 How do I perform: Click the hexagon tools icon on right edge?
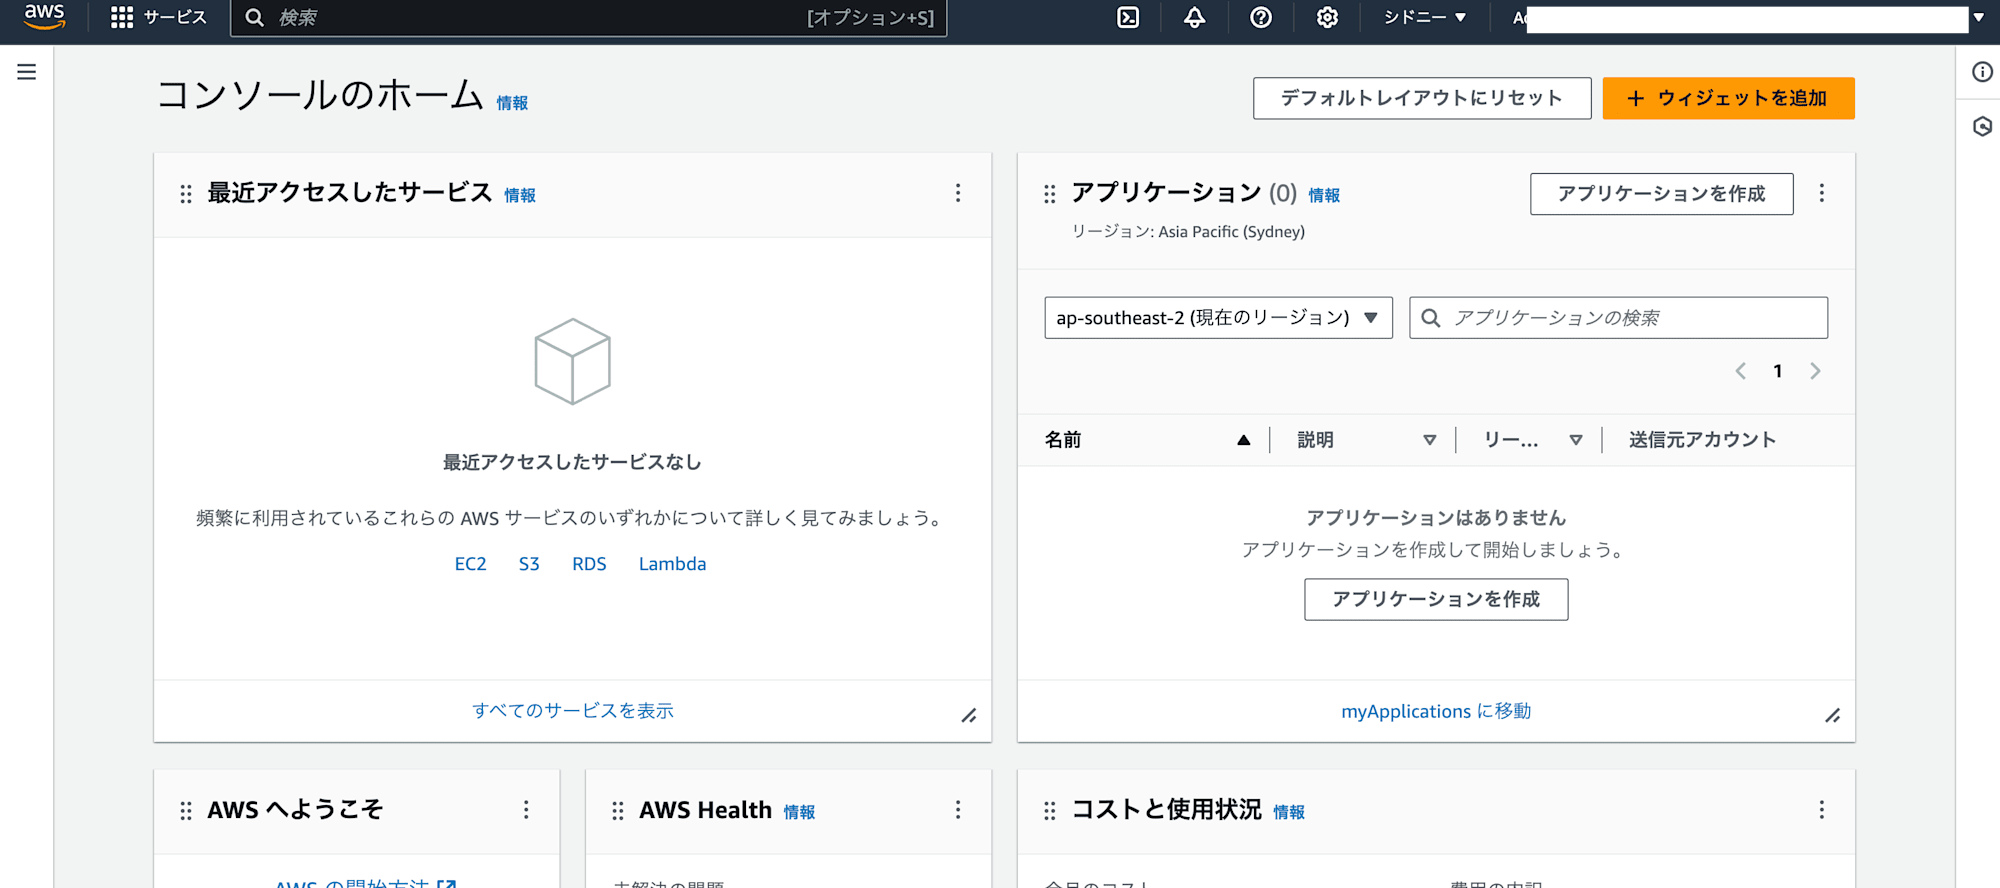click(1982, 127)
